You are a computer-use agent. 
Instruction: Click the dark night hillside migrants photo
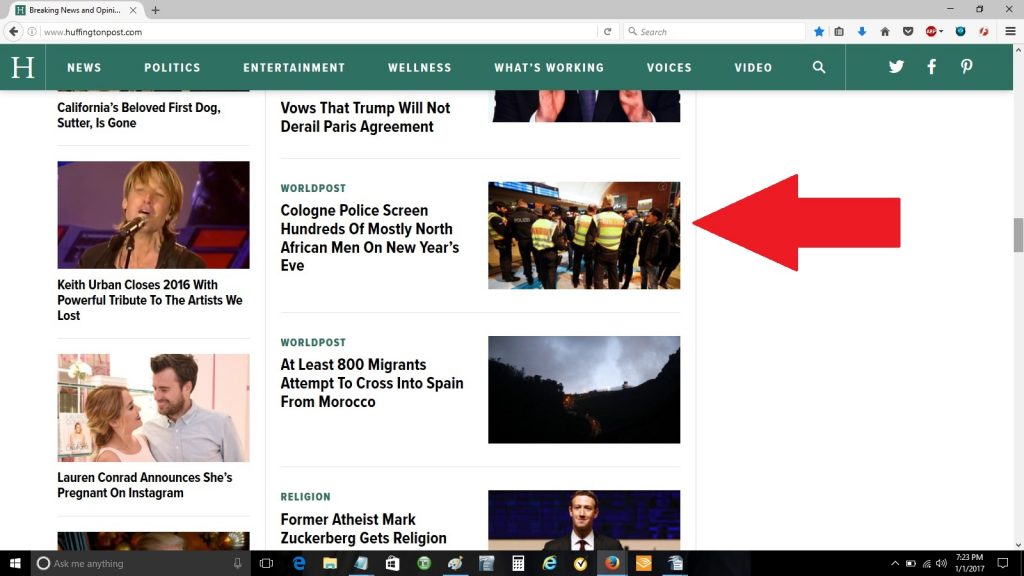[584, 390]
